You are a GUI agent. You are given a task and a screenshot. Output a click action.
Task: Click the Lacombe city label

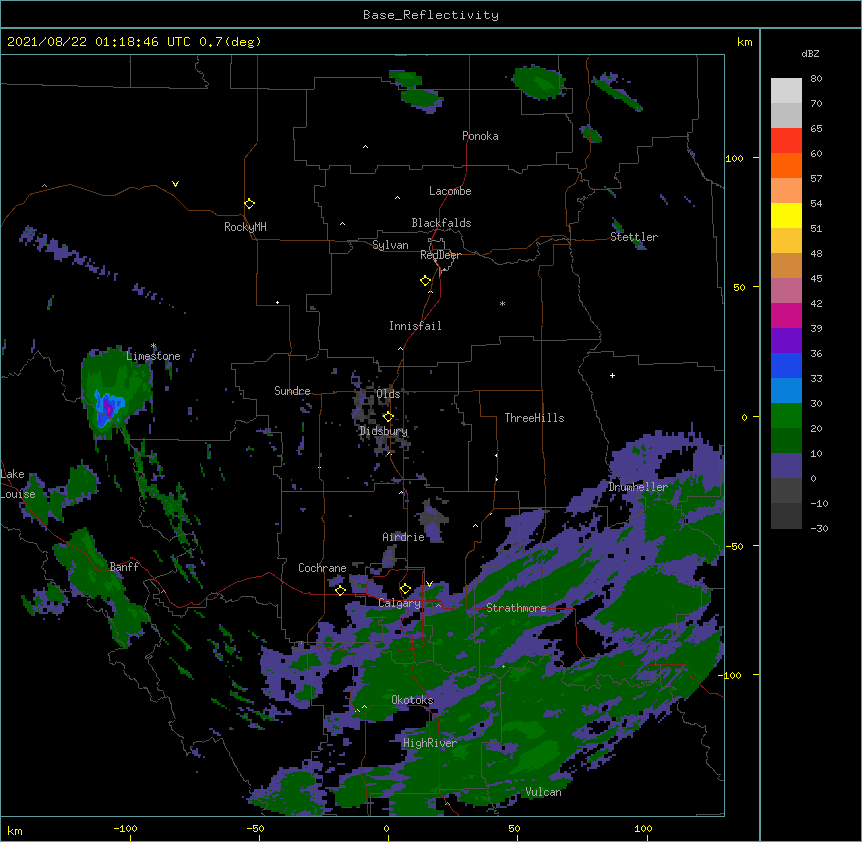pyautogui.click(x=450, y=191)
